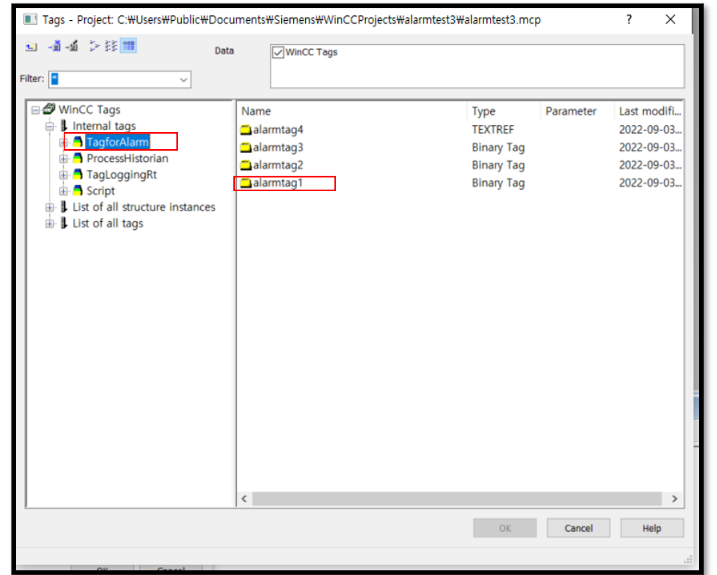Image resolution: width=717 pixels, height=575 pixels.
Task: Click the List of all structure instances icon
Action: pos(64,207)
